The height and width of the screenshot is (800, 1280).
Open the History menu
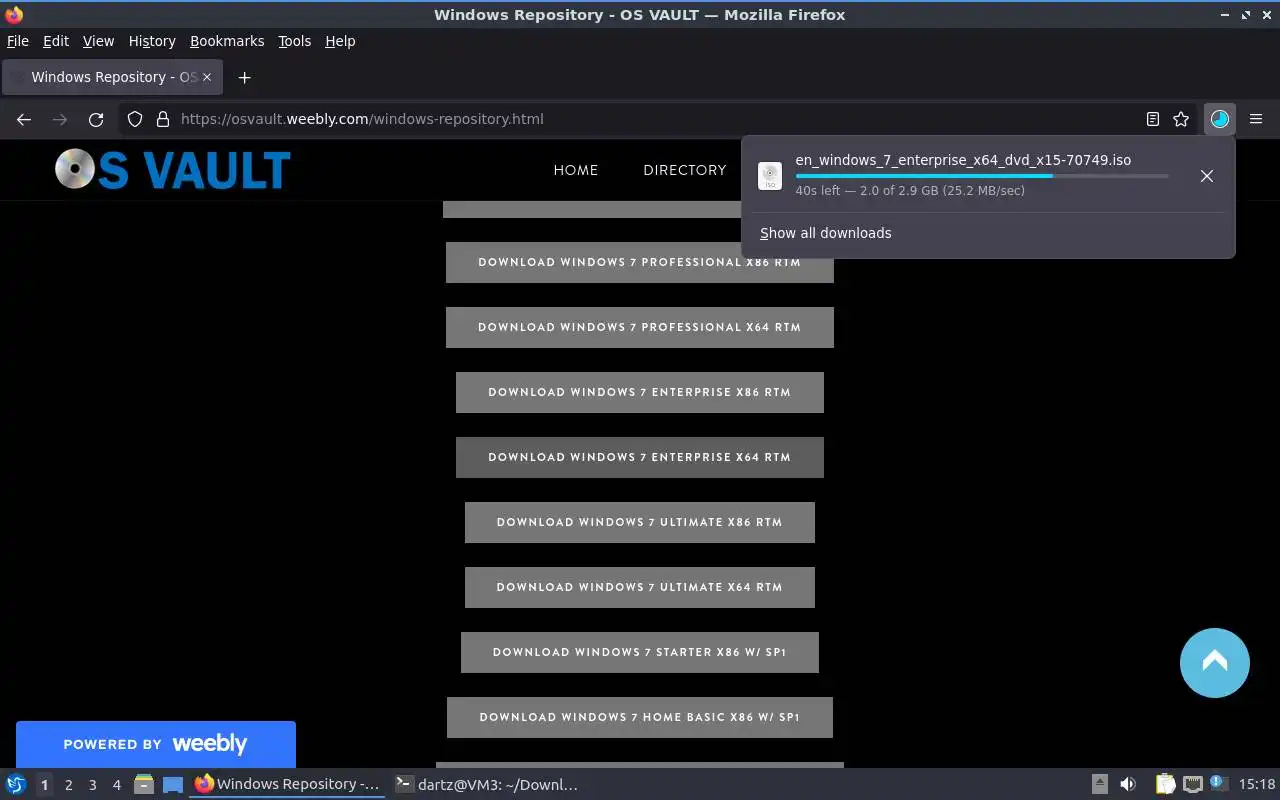pos(152,41)
